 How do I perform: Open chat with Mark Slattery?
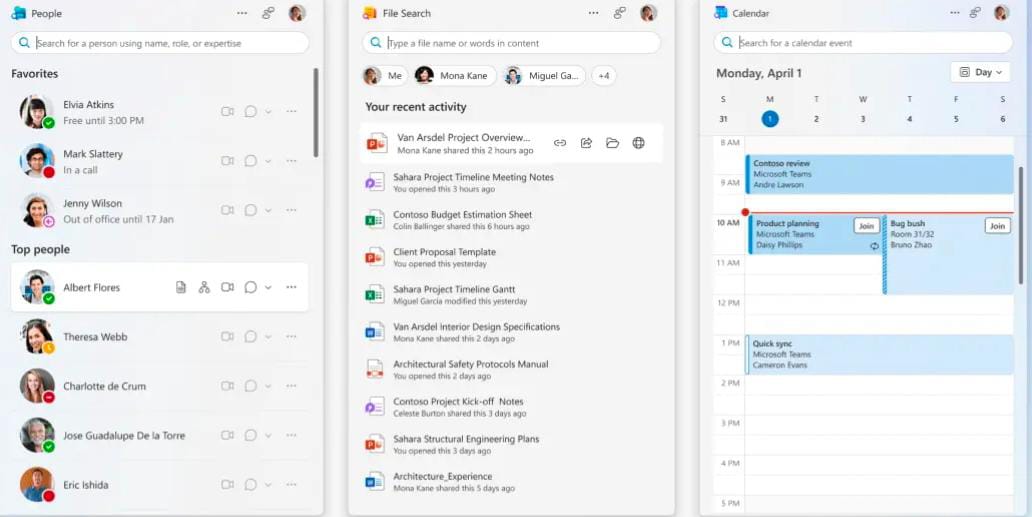tap(251, 161)
